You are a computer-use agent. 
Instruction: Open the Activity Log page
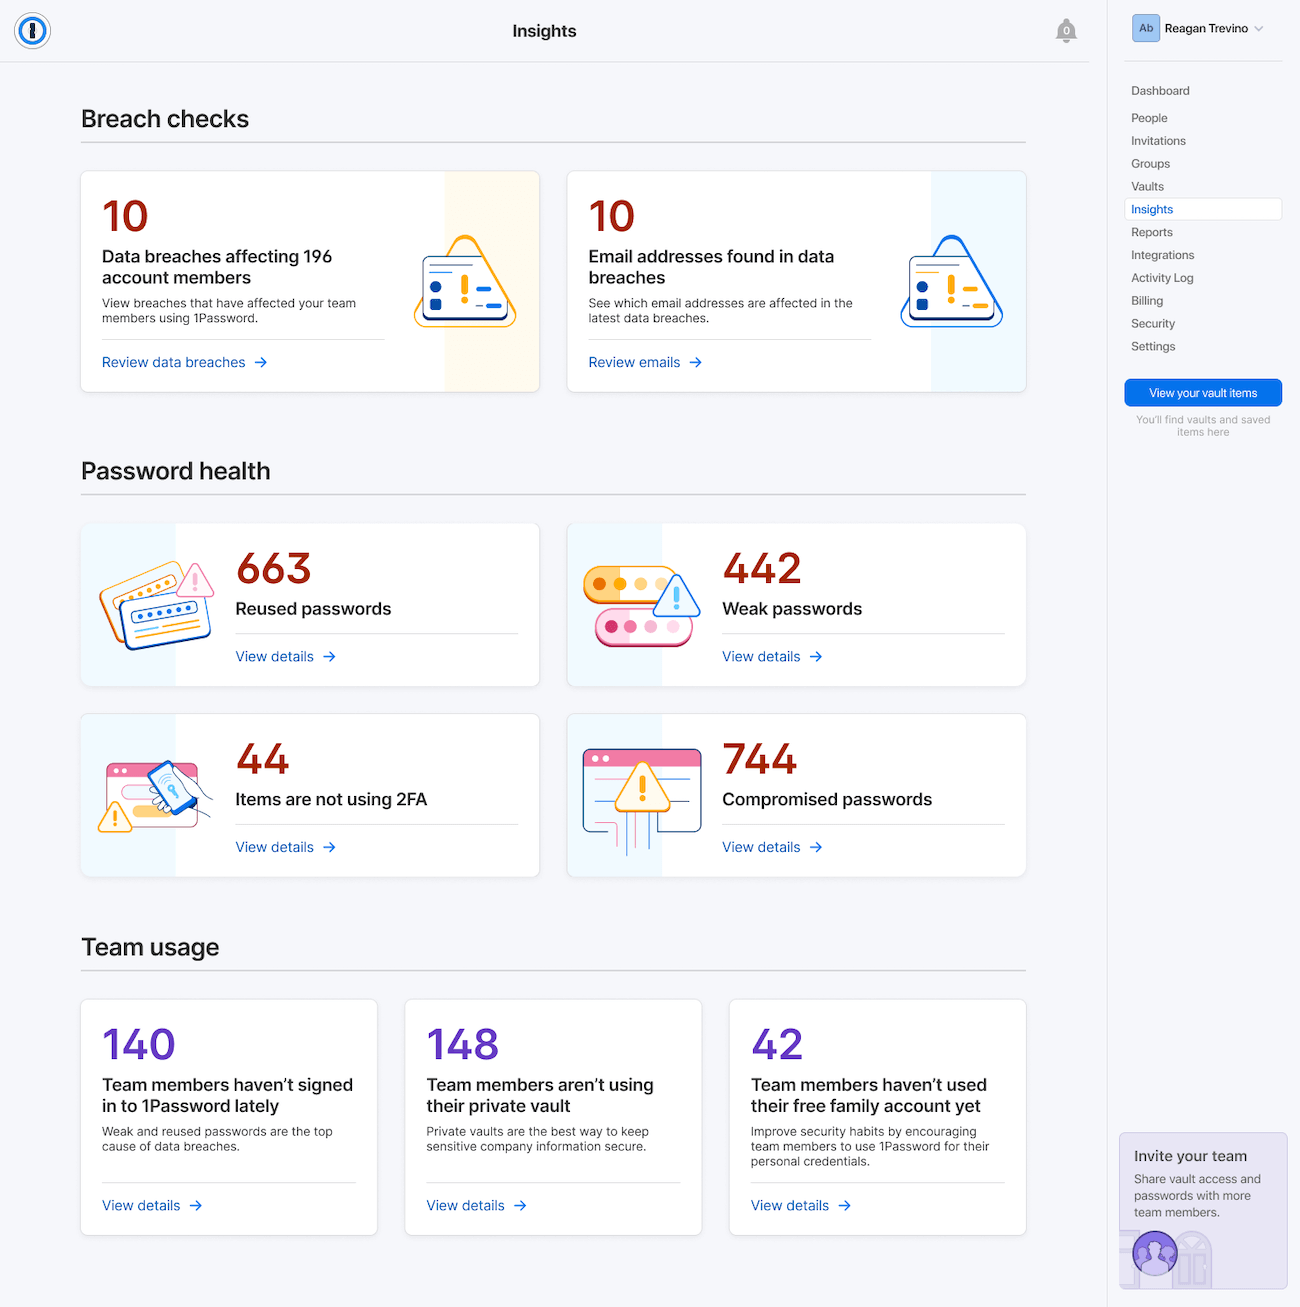click(1162, 277)
